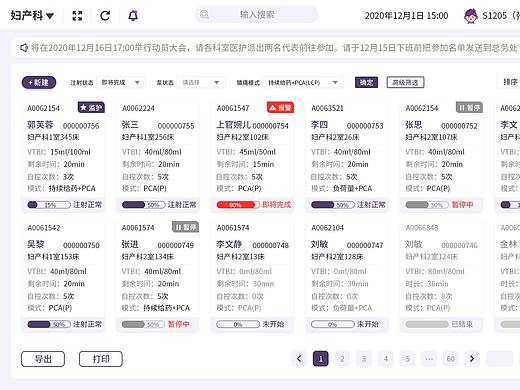Expand the pagination ellipsis
This screenshot has height=390, width=520.
tap(429, 359)
